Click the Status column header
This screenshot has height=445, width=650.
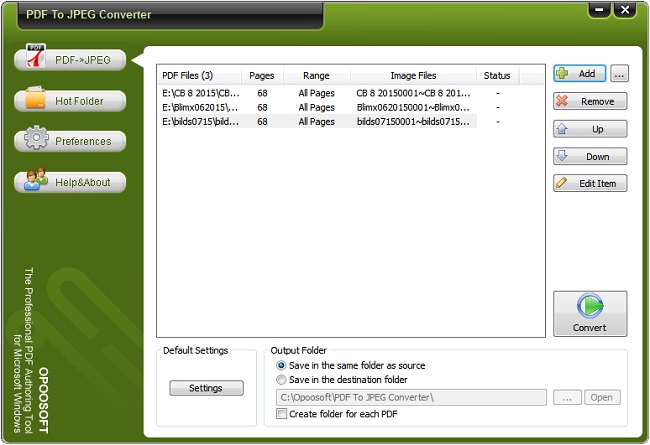click(x=497, y=75)
